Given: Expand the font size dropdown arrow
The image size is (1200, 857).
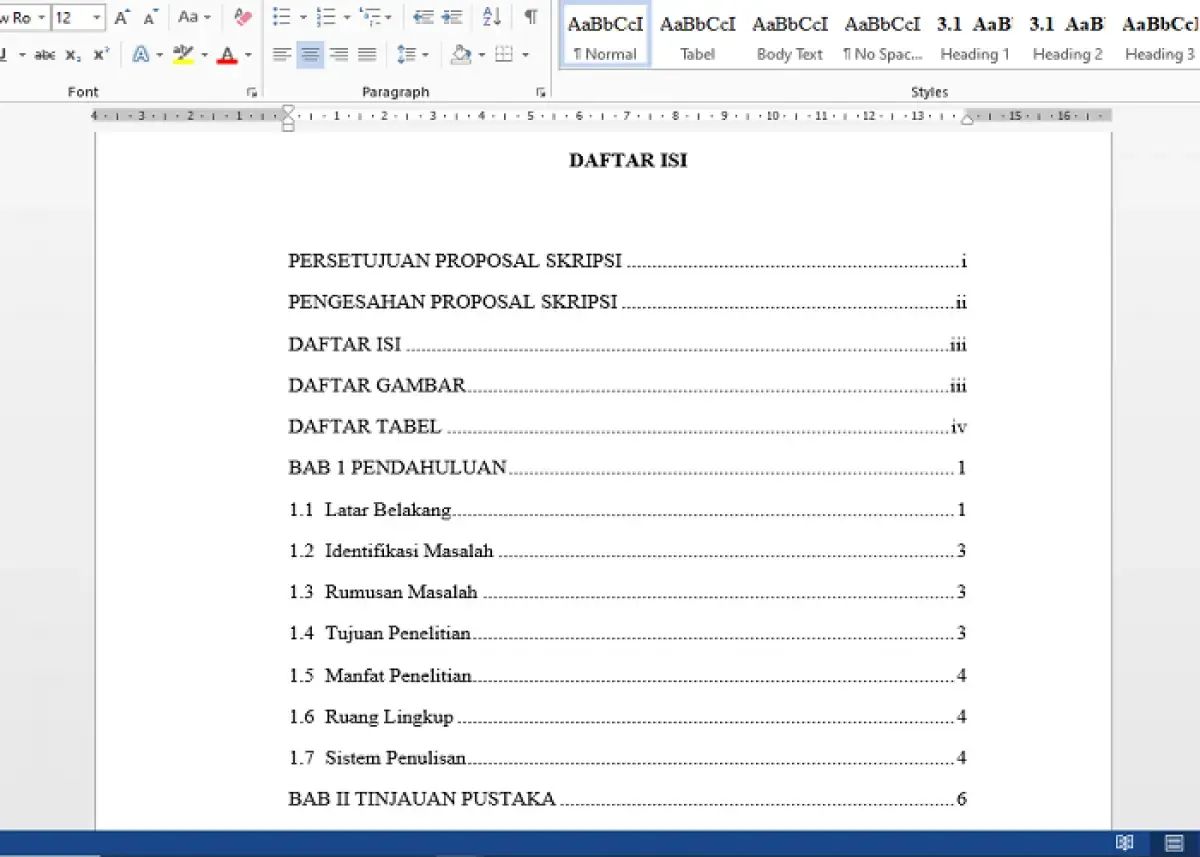Looking at the screenshot, I should [x=97, y=18].
